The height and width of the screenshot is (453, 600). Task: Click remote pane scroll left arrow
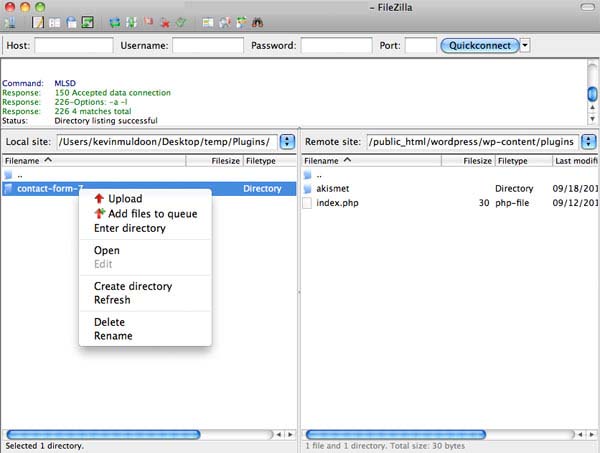click(580, 434)
